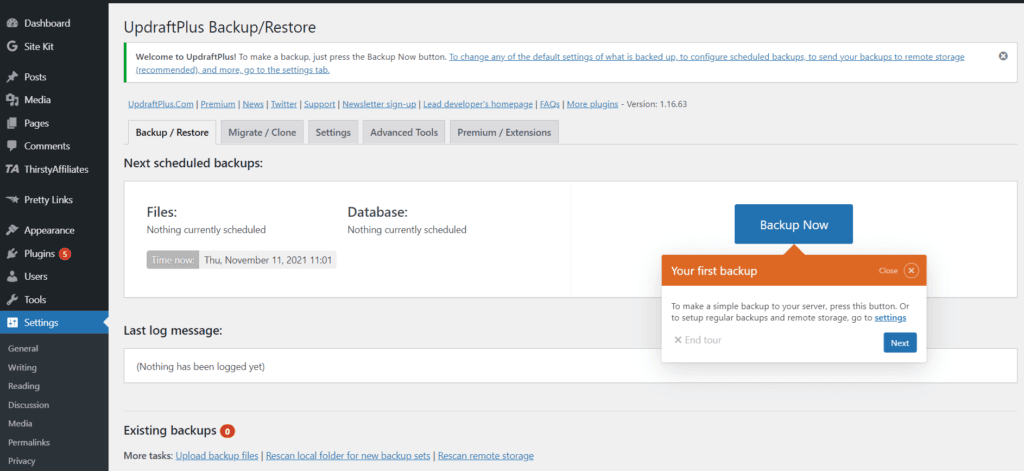The width and height of the screenshot is (1024, 471).
Task: Click Upload backup files link
Action: [x=217, y=455]
